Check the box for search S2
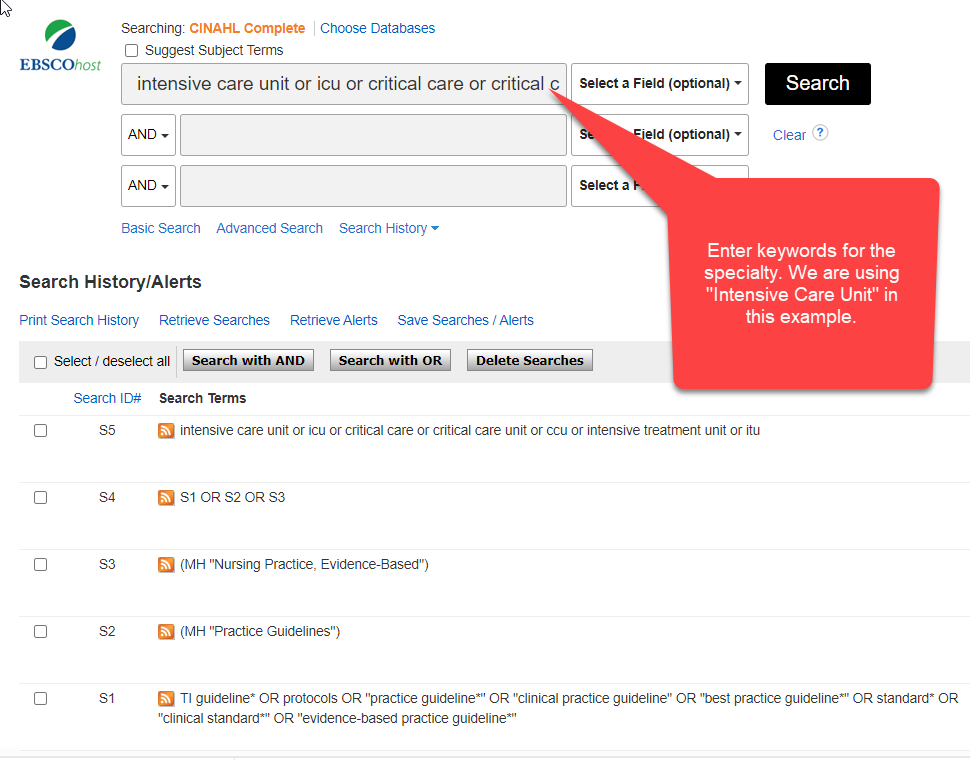 tap(40, 631)
